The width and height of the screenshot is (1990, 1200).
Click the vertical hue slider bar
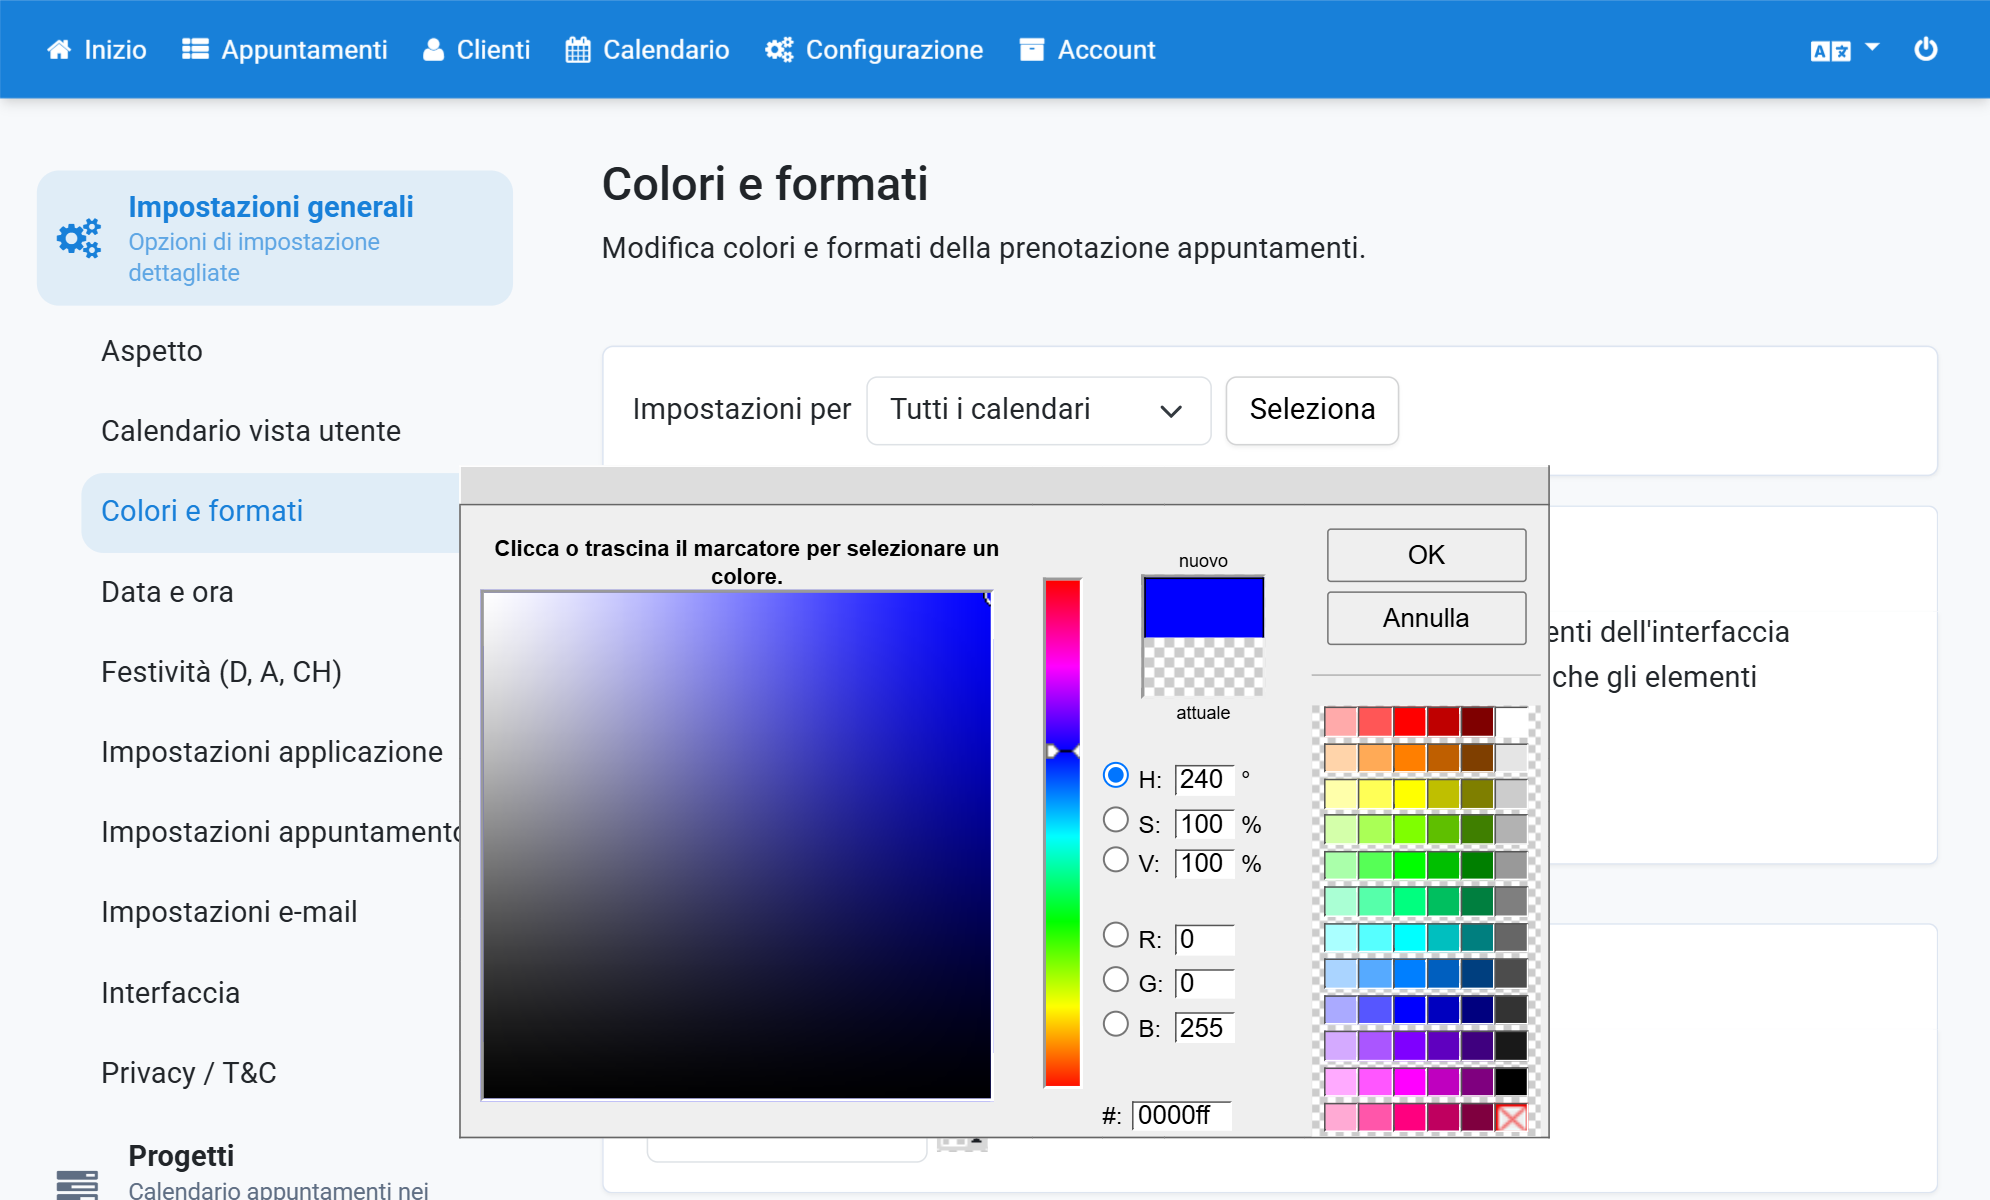pos(1062,833)
